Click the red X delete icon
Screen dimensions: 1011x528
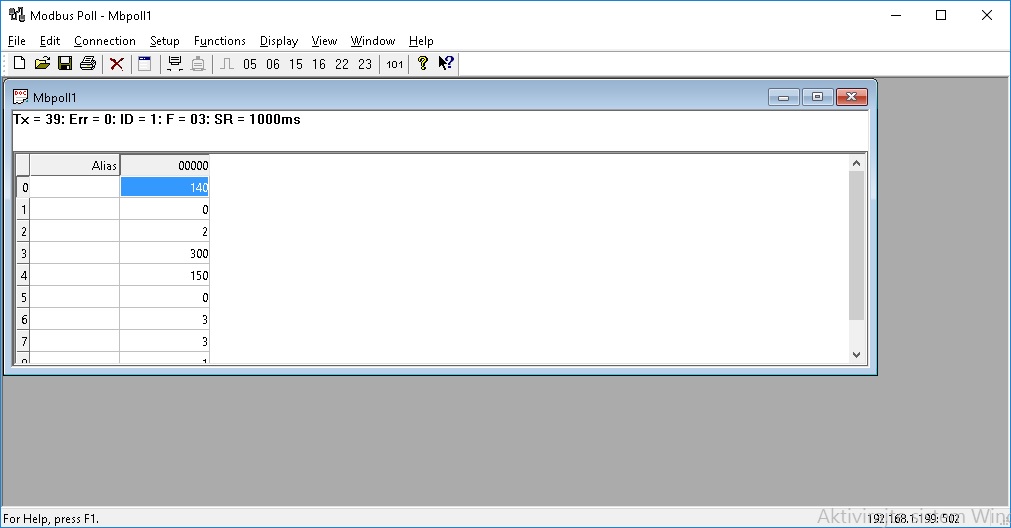click(117, 64)
